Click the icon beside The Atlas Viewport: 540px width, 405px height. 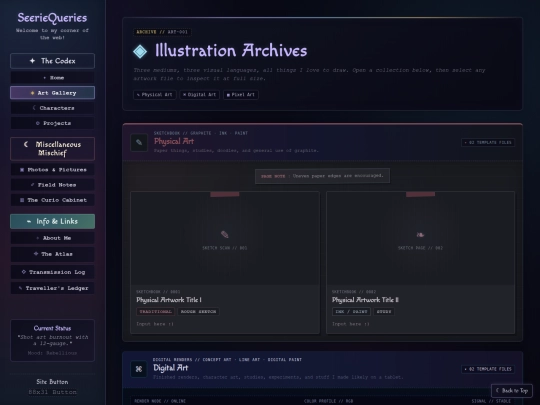(36, 254)
